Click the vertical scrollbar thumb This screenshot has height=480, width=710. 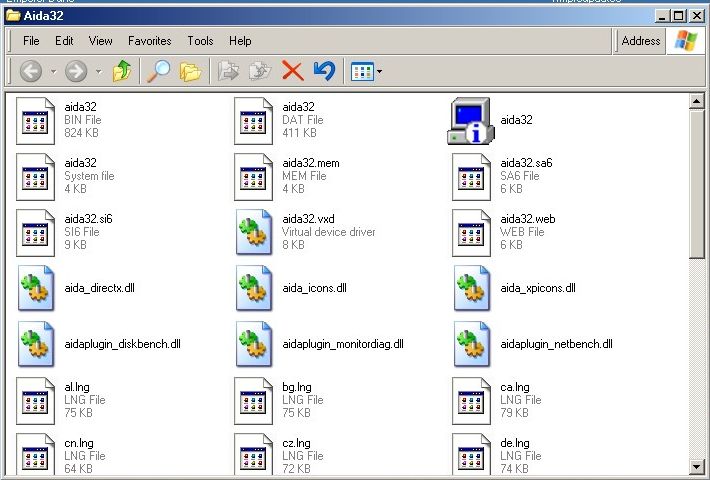697,184
